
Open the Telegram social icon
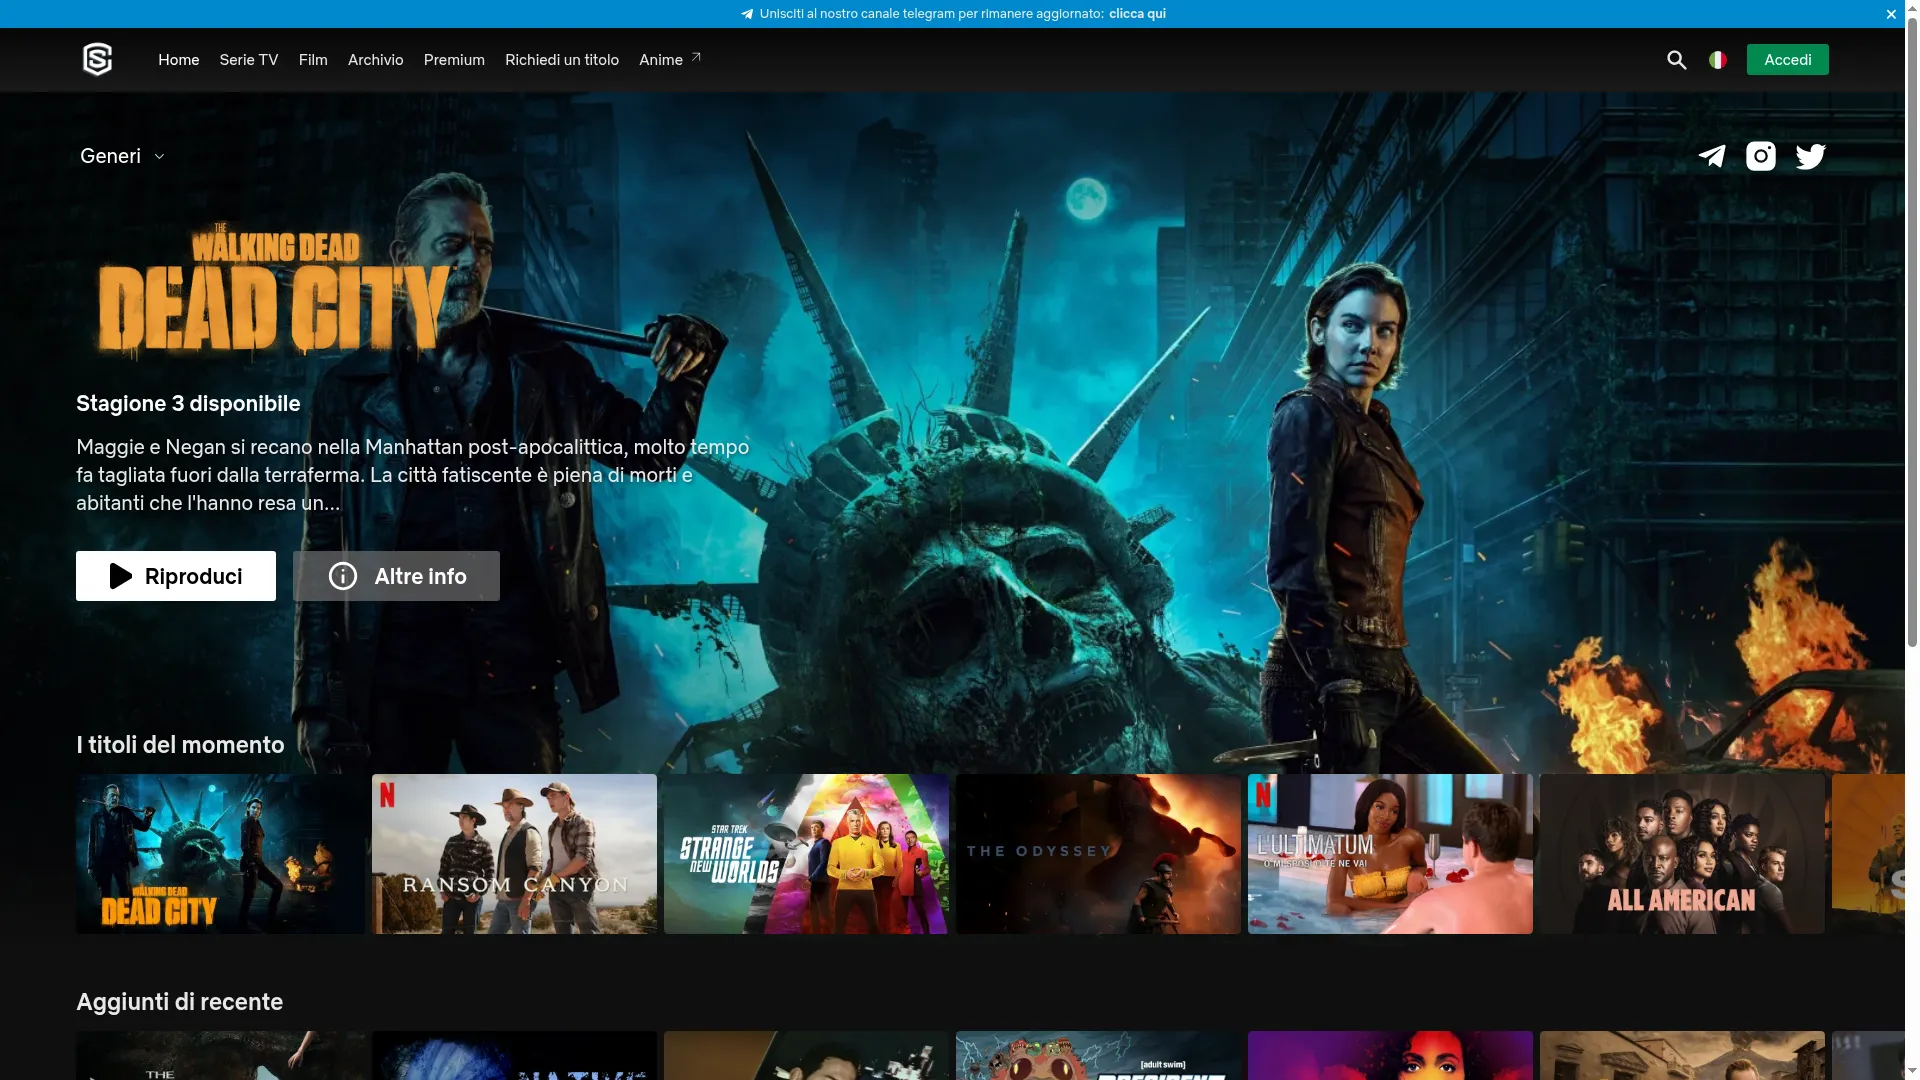pyautogui.click(x=1712, y=156)
